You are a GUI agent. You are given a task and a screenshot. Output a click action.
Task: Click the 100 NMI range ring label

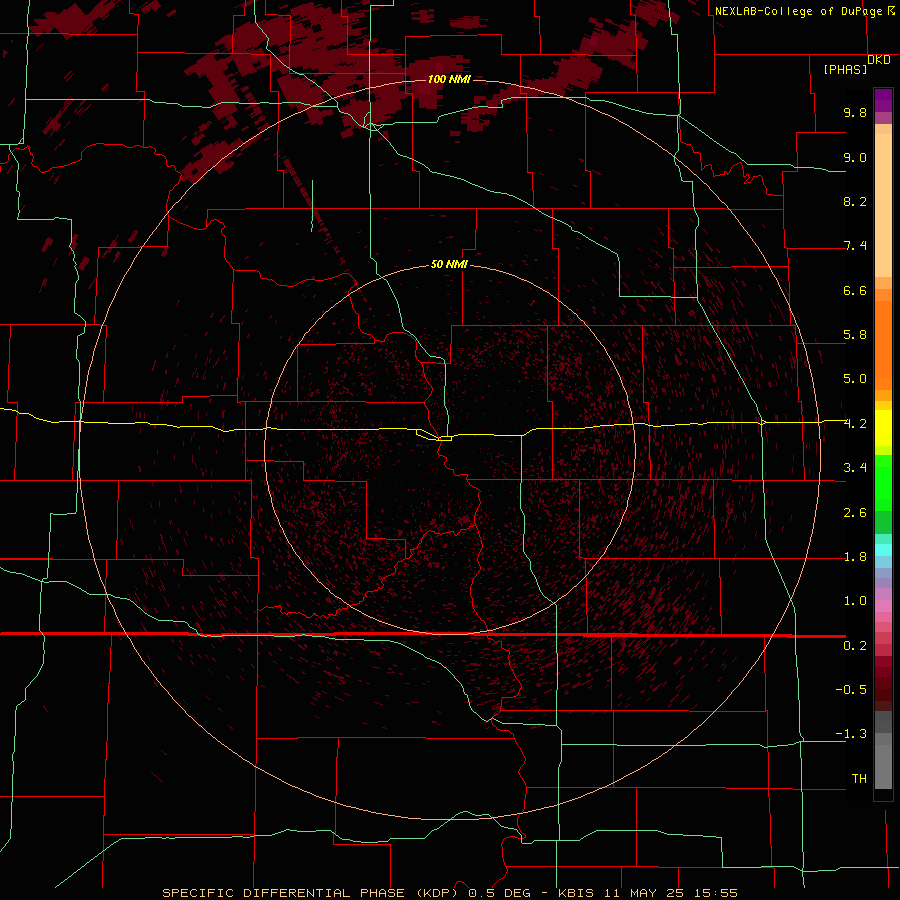pos(449,79)
